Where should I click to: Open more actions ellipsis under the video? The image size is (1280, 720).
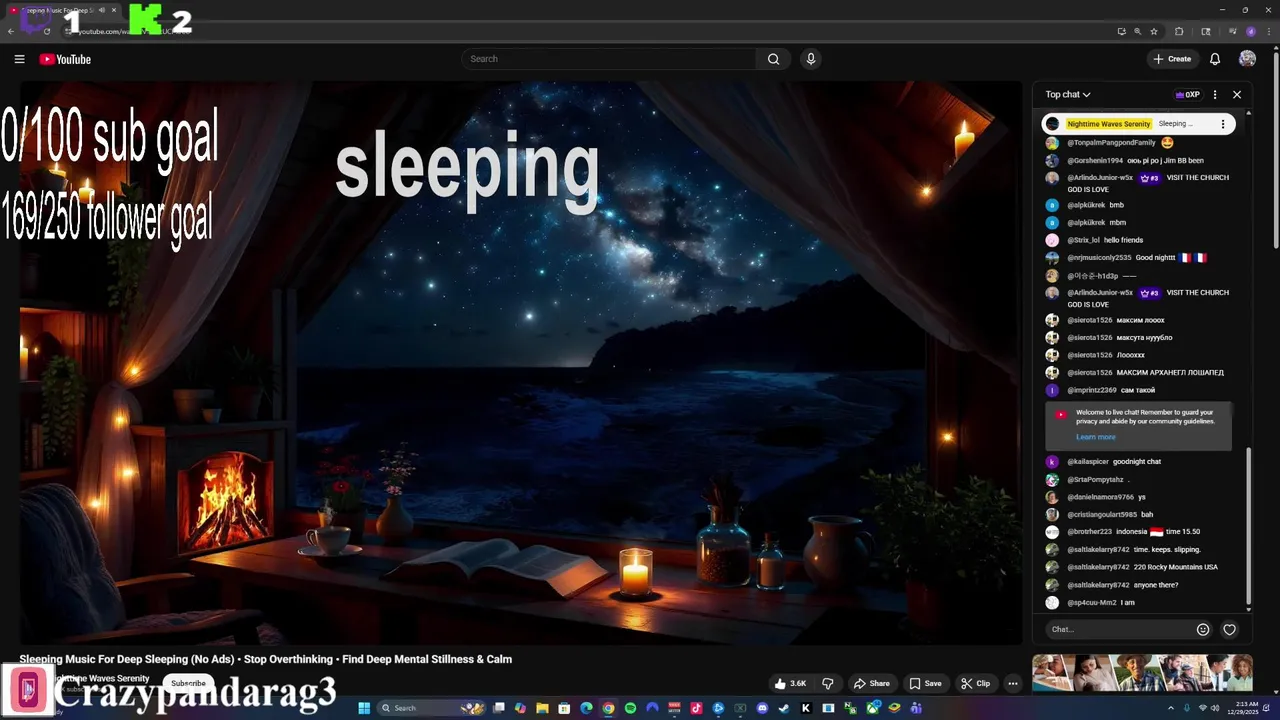[1012, 683]
